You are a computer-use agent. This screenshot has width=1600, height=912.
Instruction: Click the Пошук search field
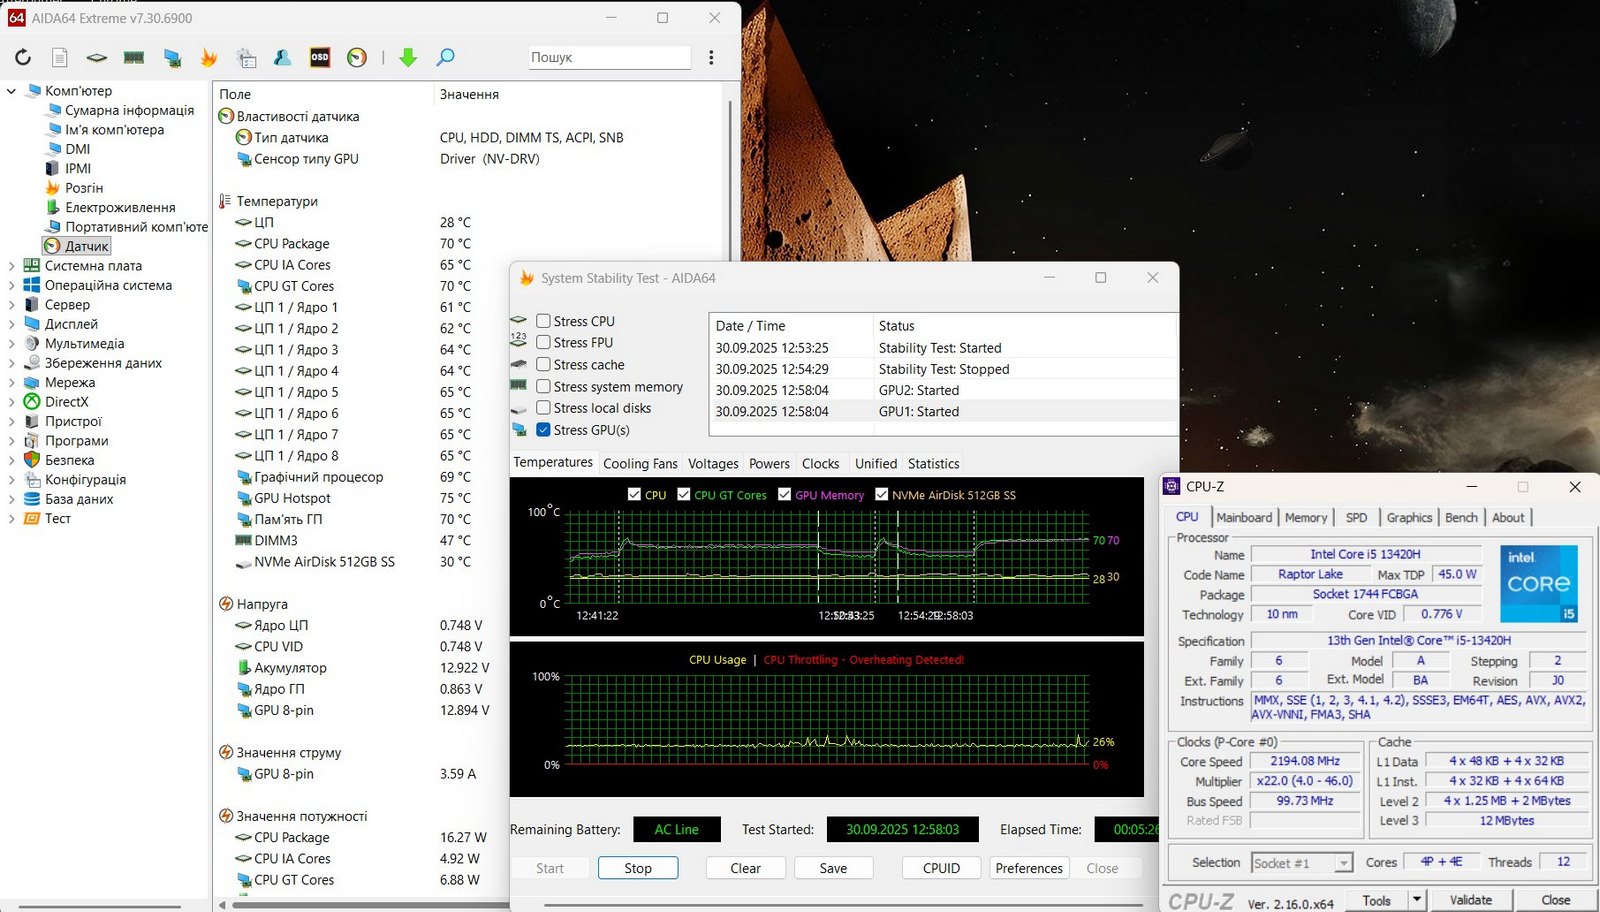609,58
